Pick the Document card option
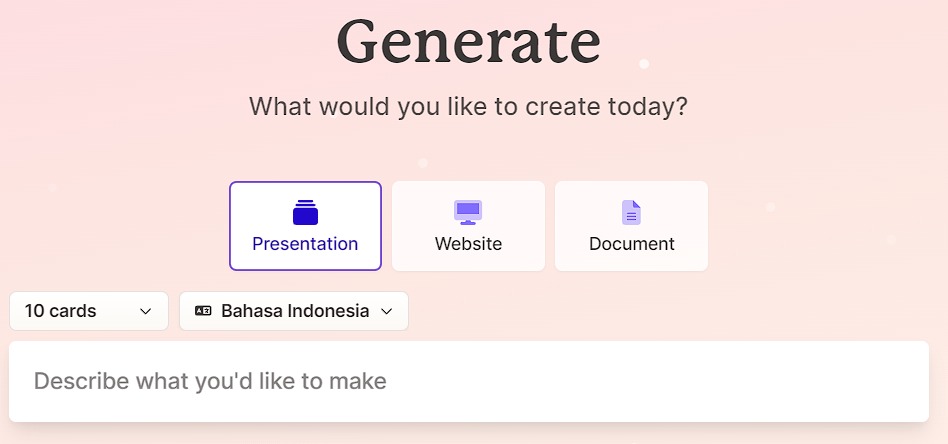 click(631, 226)
